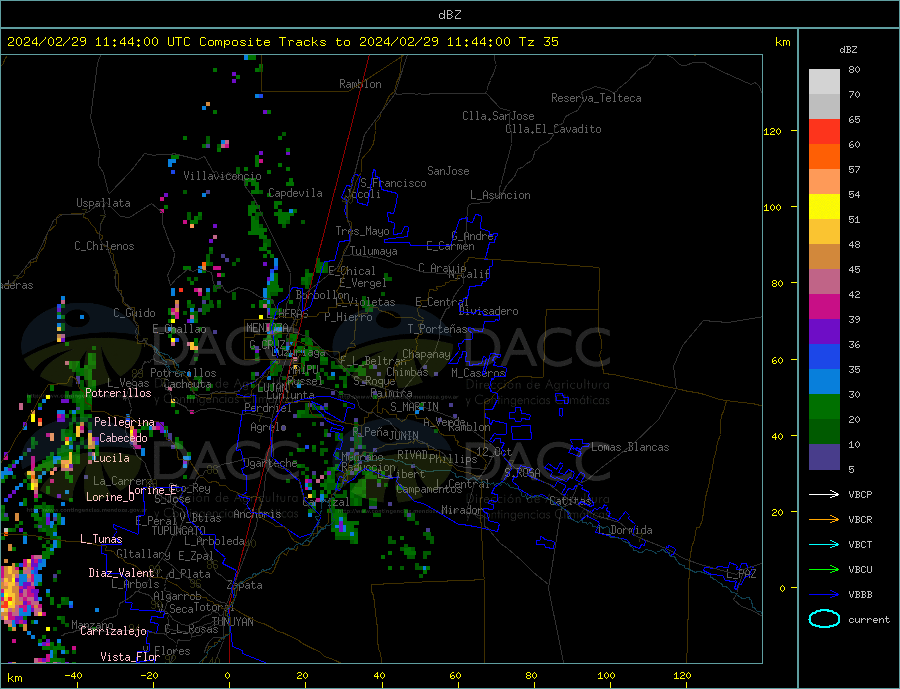Pick the blue swatch between 36 and 35
900x689 pixels.
(x=824, y=357)
